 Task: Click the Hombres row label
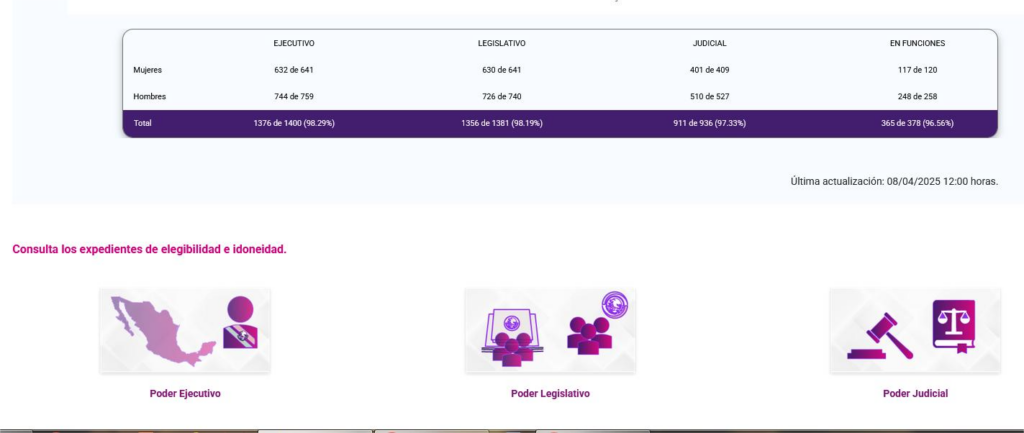click(x=149, y=97)
